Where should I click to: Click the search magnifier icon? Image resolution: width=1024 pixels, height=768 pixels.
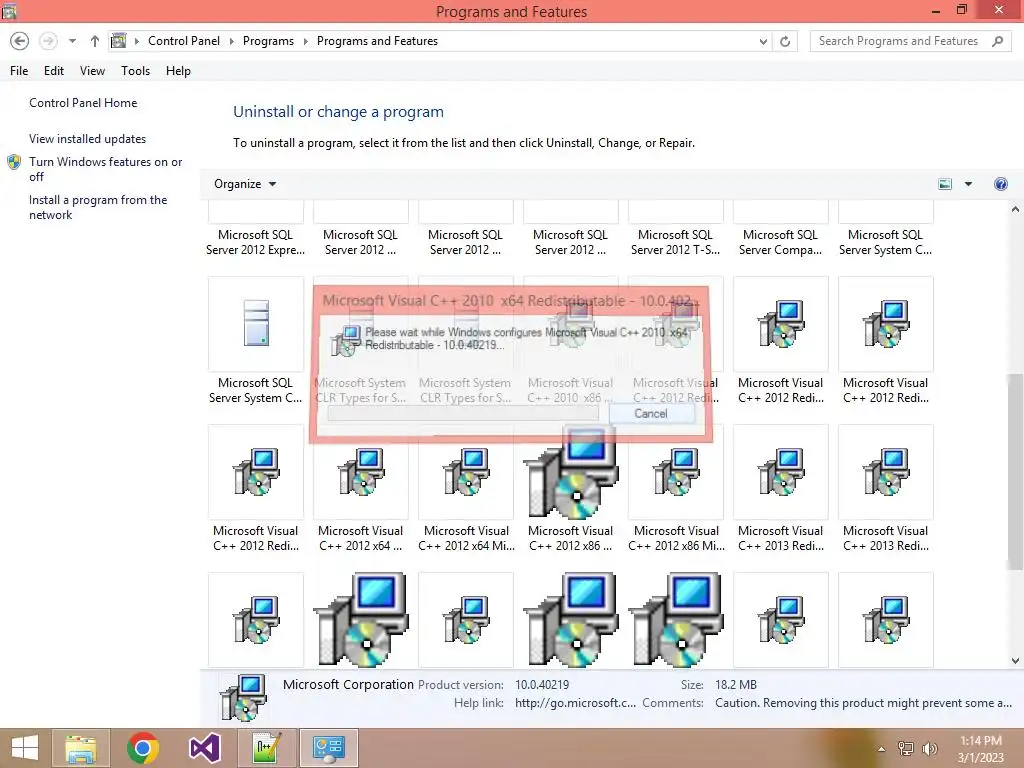[997, 41]
